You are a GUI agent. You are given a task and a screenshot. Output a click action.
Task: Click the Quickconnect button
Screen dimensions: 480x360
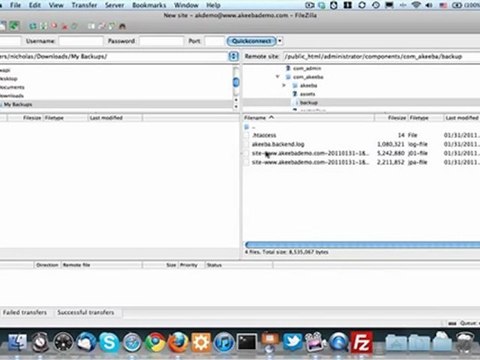click(252, 41)
